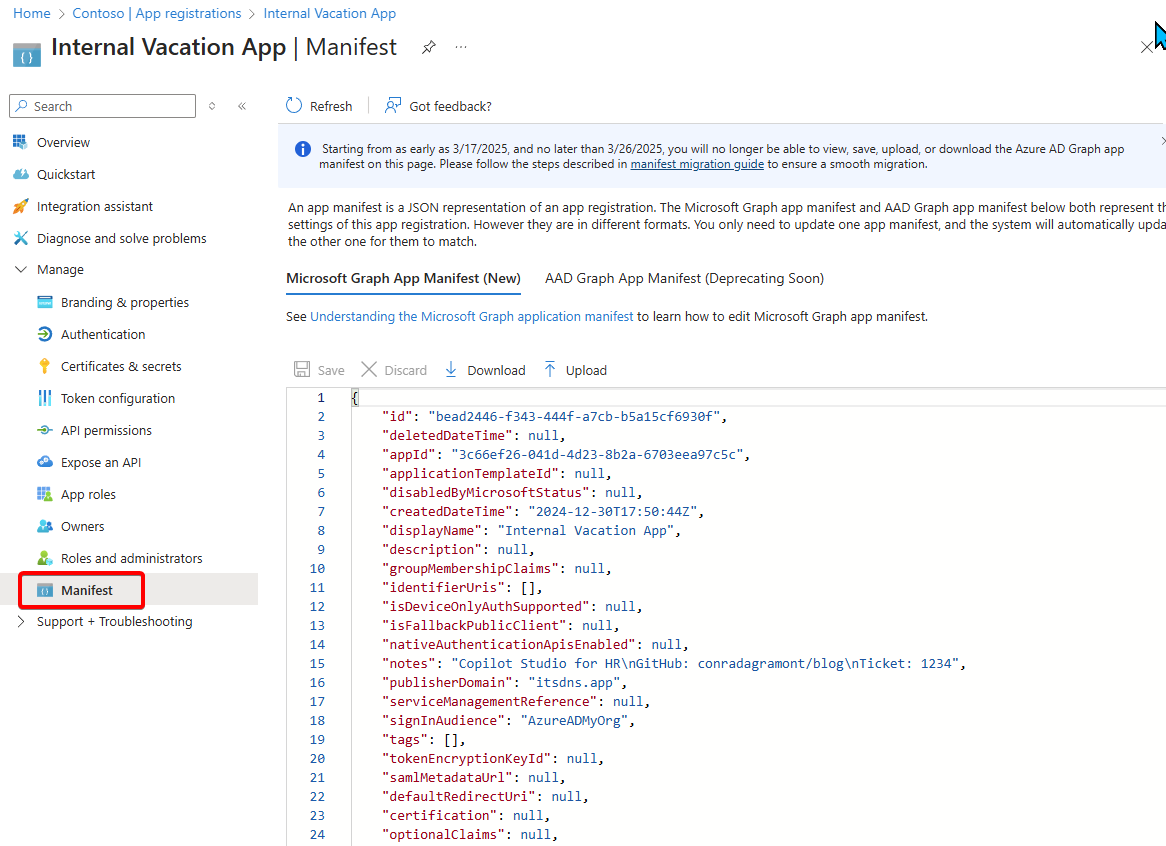Screen dimensions: 1166x846
Task: Click the API permissions icon
Action: [45, 430]
